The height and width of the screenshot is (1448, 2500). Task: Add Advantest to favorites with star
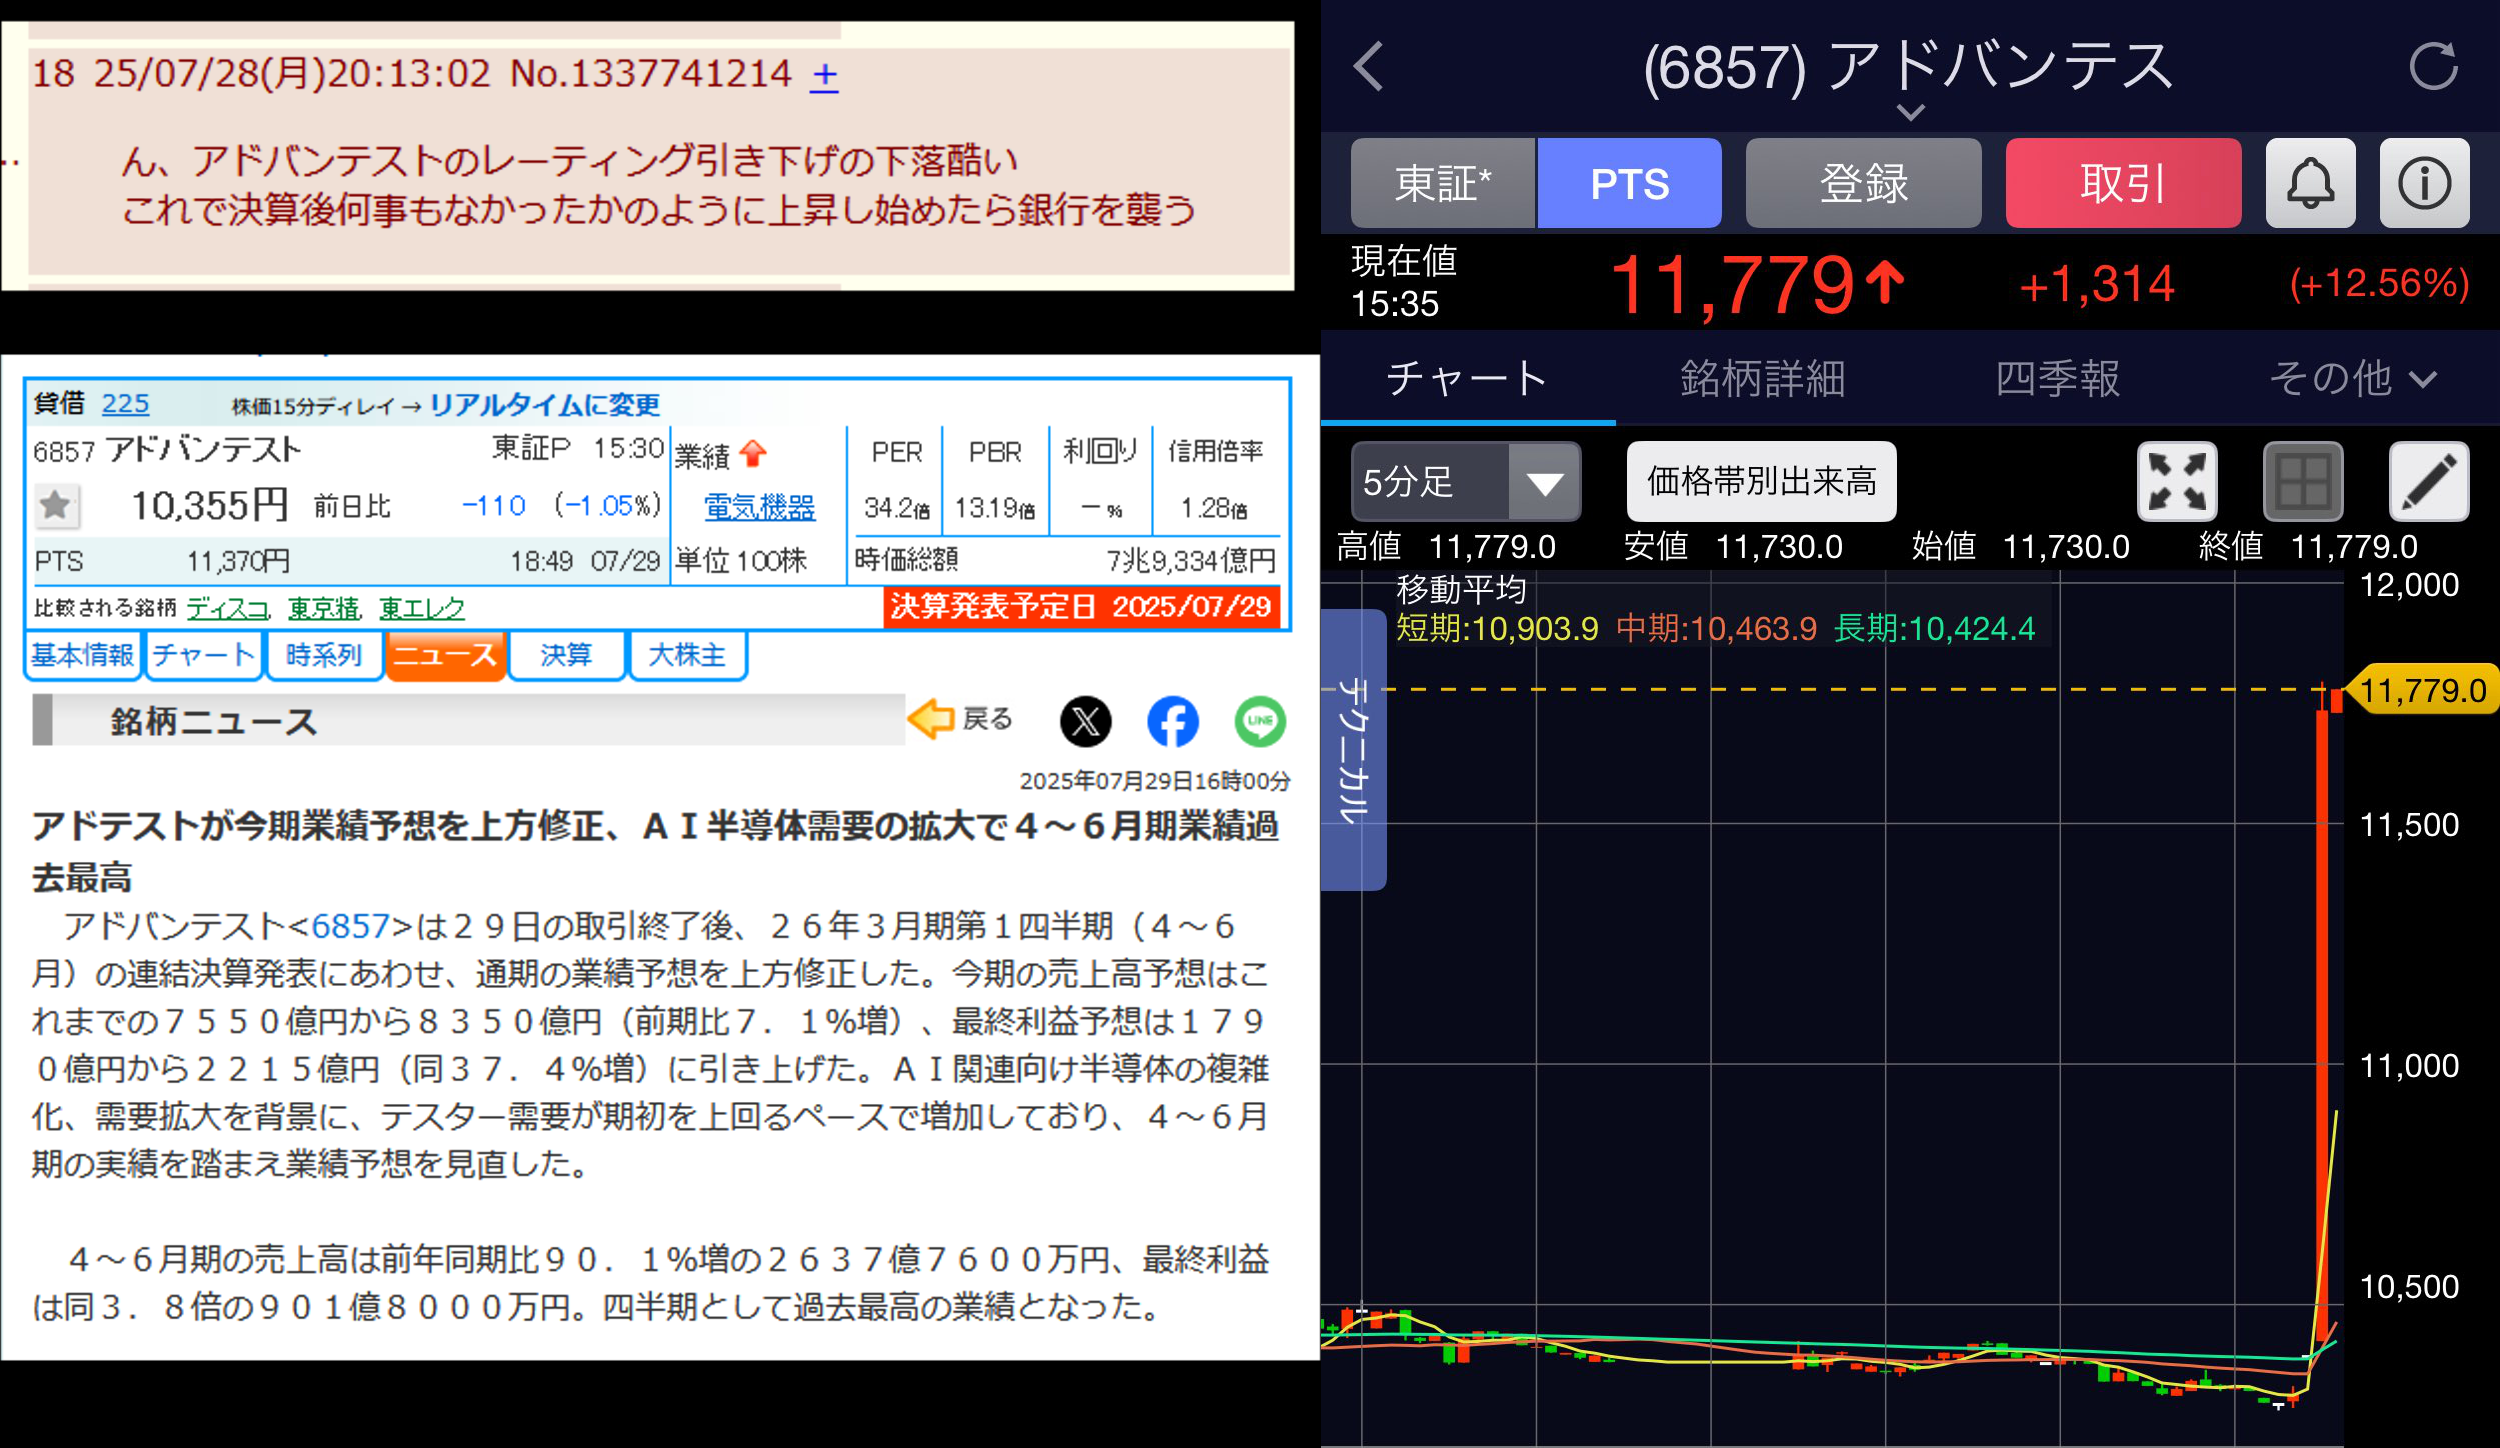pos(56,505)
